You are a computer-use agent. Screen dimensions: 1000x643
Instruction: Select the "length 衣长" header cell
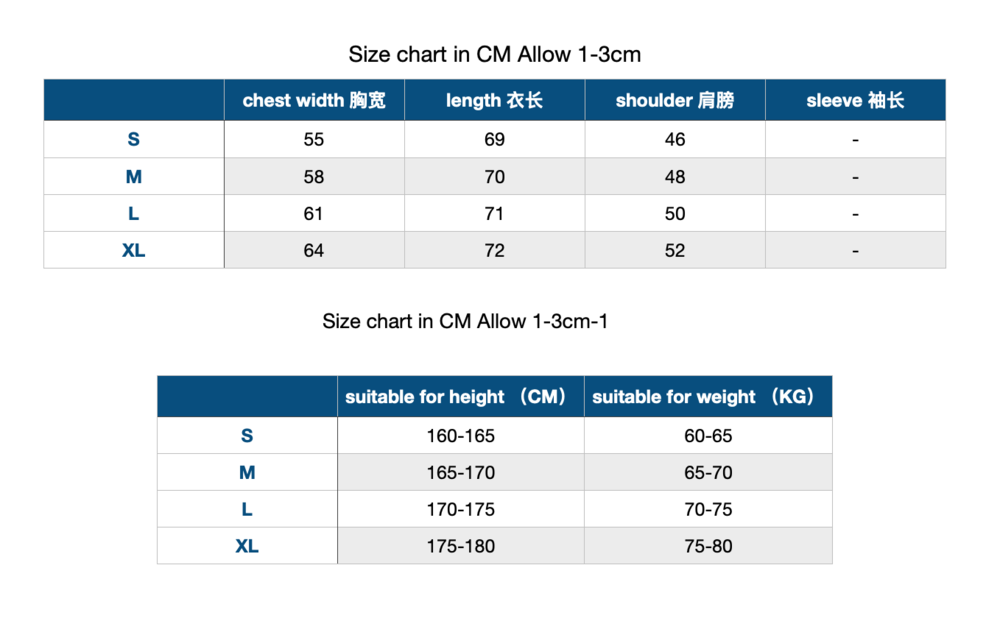coord(494,100)
